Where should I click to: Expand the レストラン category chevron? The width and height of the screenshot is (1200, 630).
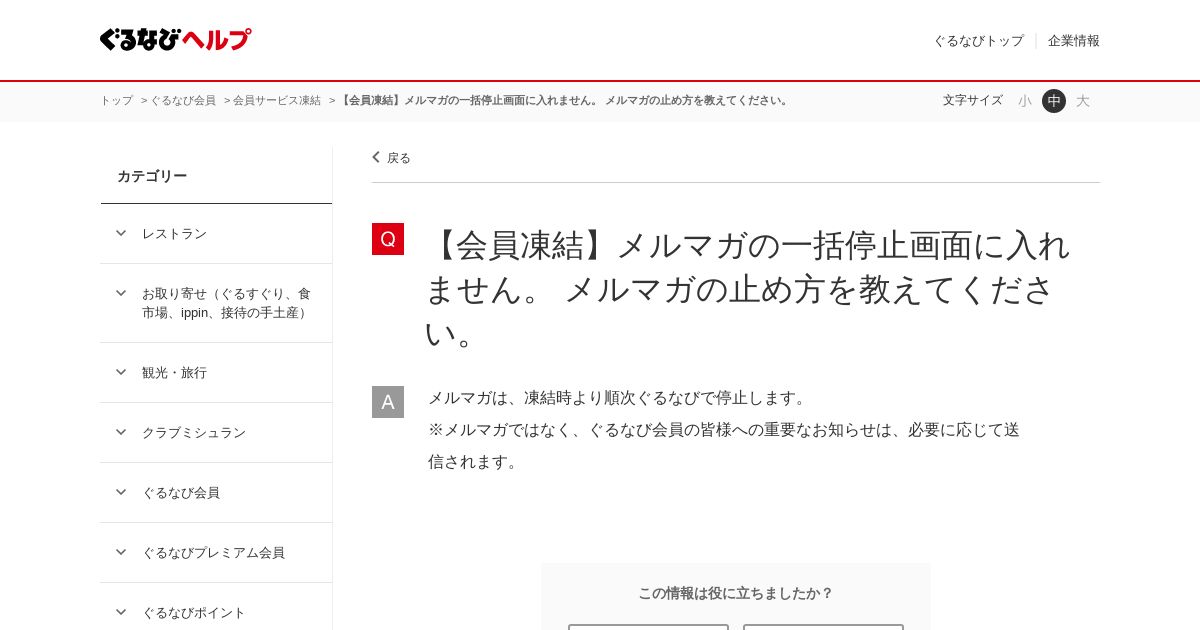tap(121, 233)
